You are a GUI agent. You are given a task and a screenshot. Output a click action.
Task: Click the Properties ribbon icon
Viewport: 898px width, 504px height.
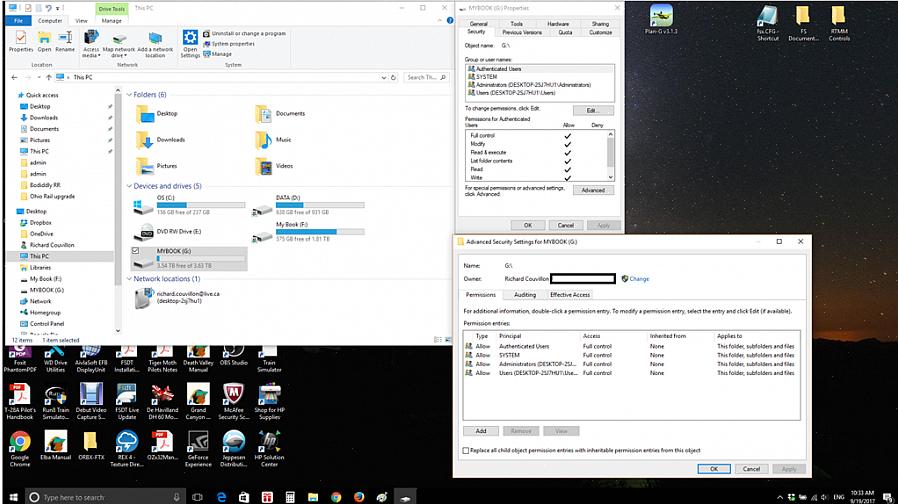click(20, 37)
